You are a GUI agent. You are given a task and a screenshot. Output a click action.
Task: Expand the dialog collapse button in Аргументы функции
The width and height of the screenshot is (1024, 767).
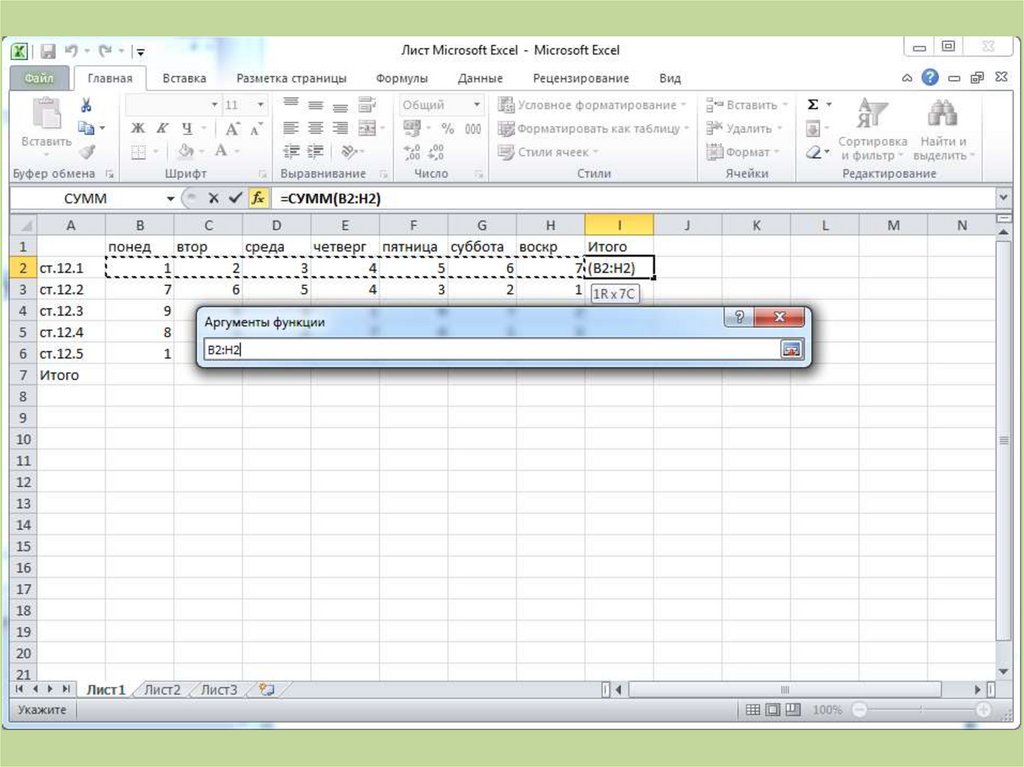pyautogui.click(x=792, y=350)
